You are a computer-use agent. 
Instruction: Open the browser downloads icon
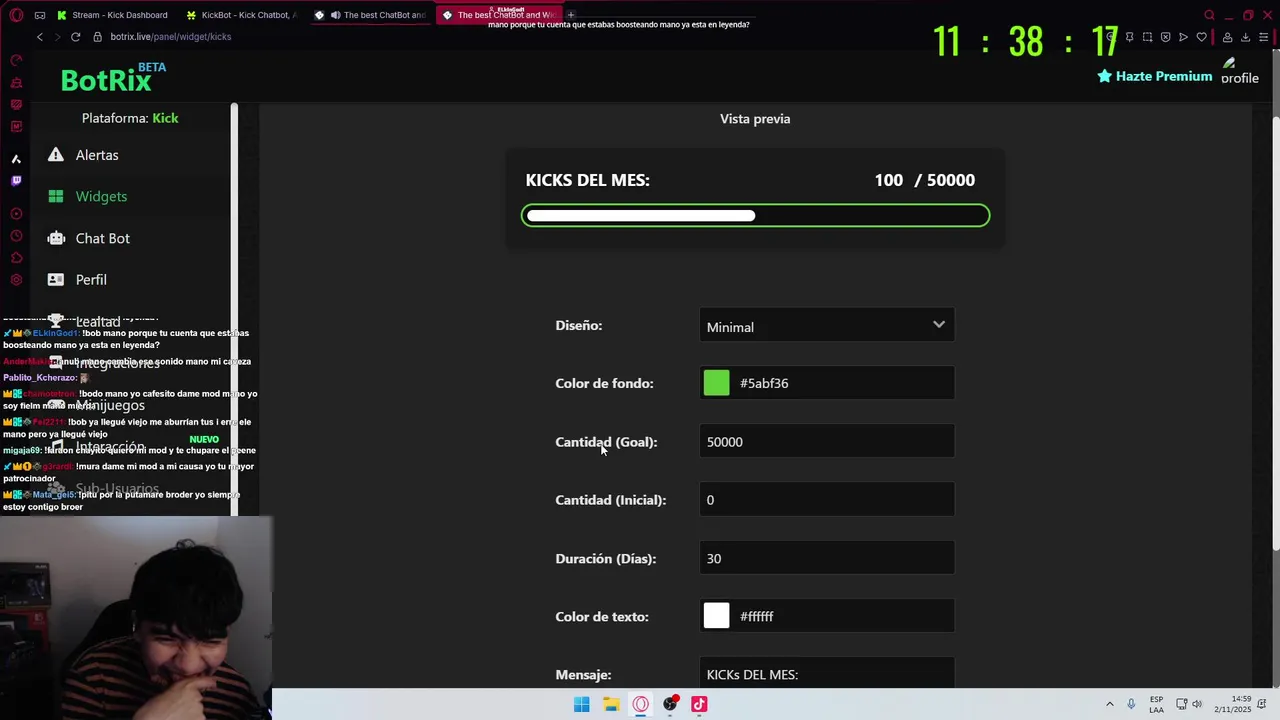click(x=1245, y=37)
